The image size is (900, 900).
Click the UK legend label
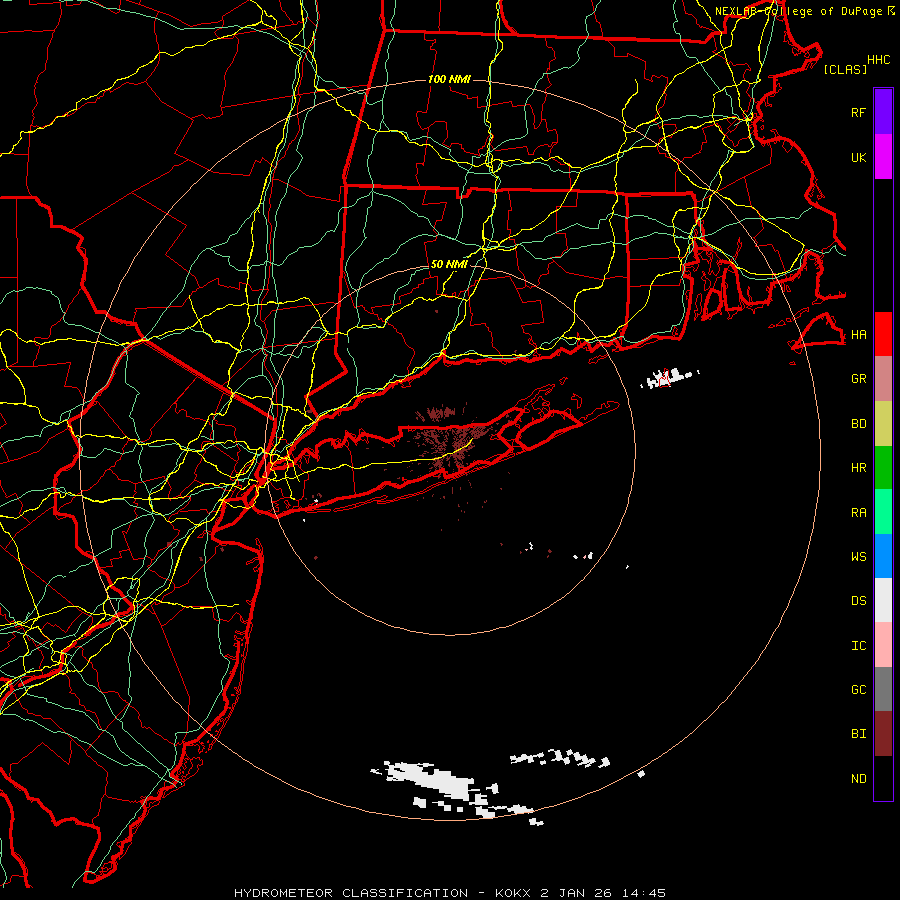[859, 157]
